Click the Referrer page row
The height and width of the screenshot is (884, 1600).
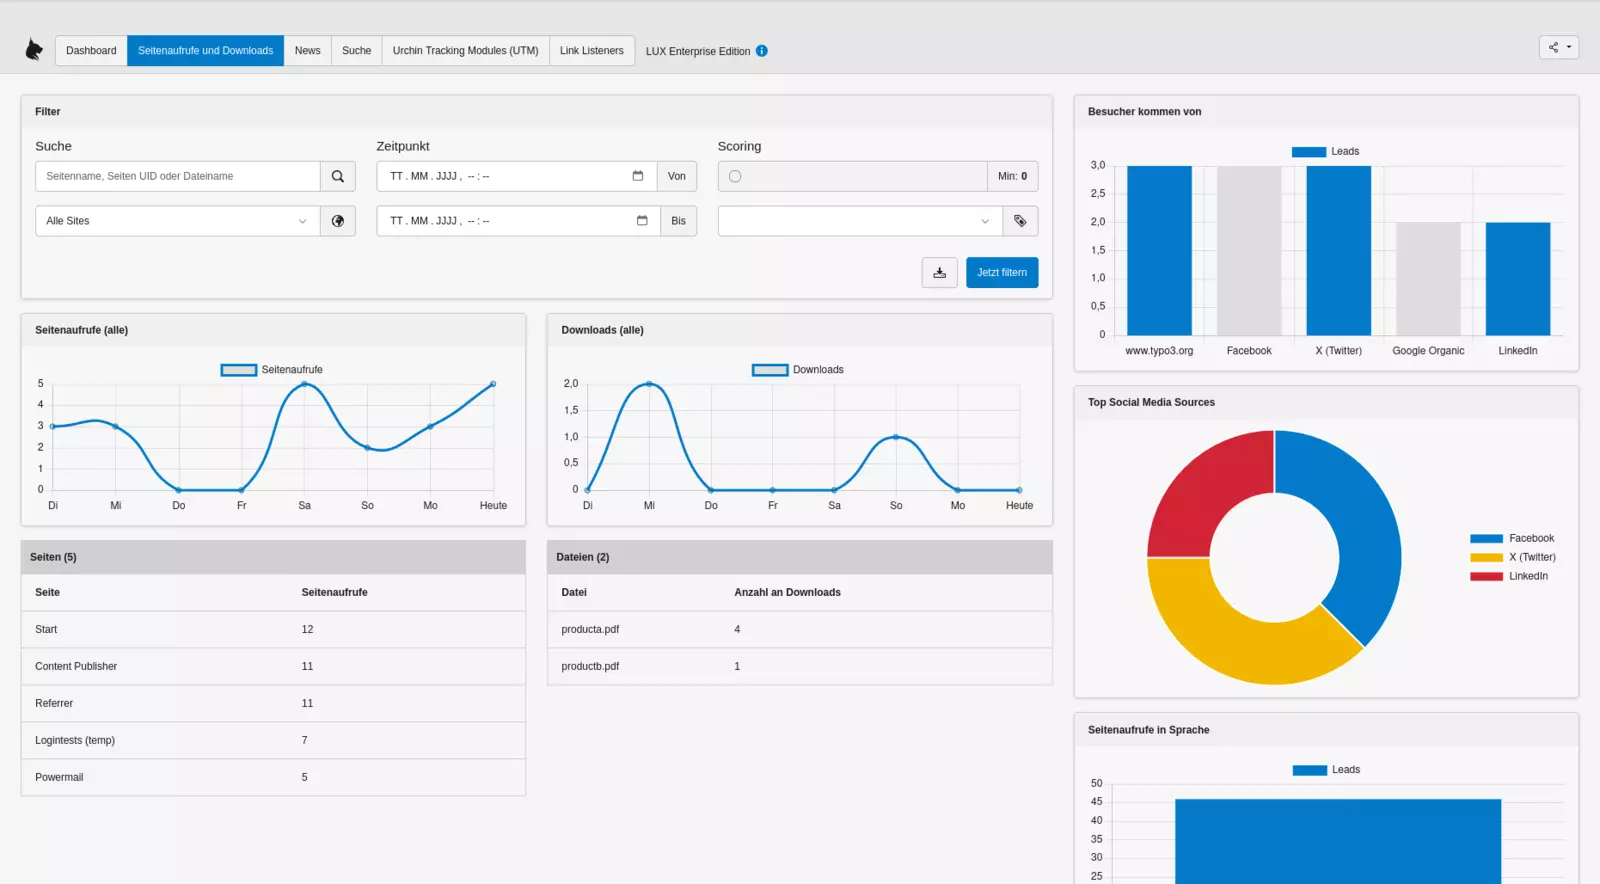pyautogui.click(x=273, y=703)
